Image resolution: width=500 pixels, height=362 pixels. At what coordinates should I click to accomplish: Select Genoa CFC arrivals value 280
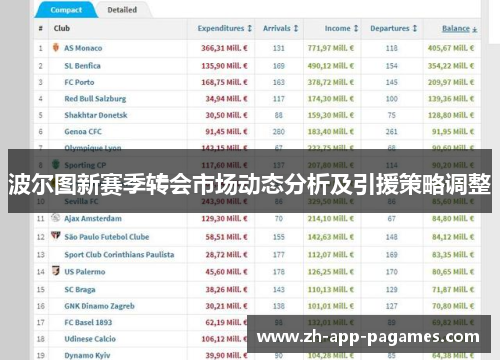point(279,132)
